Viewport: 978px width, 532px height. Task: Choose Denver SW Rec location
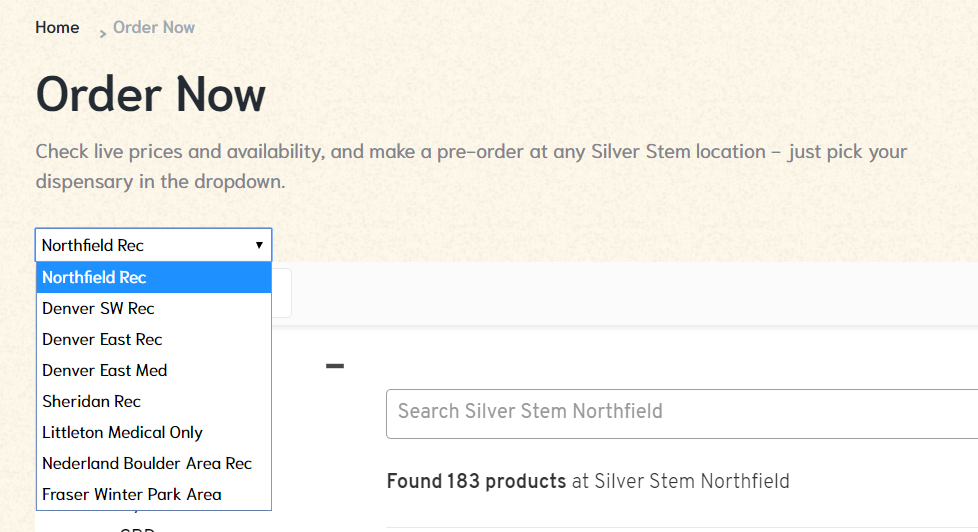[x=153, y=308]
